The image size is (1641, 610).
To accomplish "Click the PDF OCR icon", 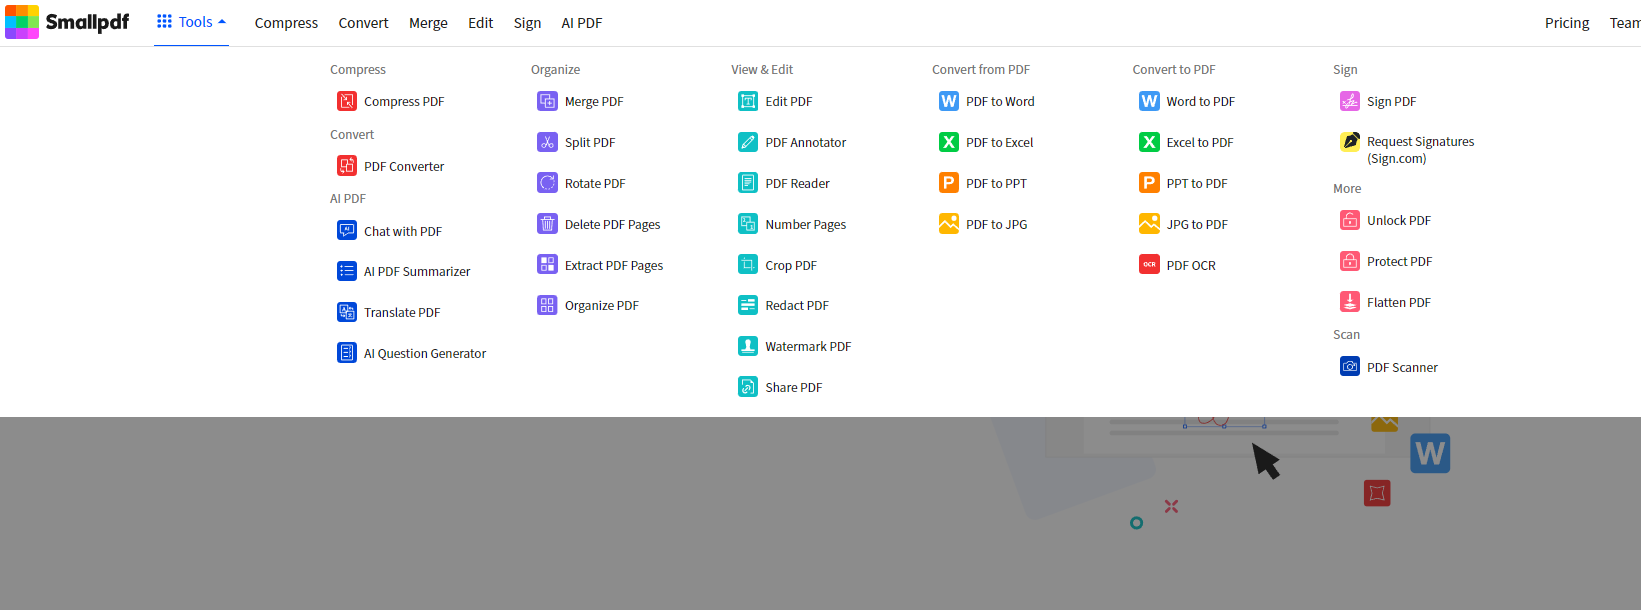I will pyautogui.click(x=1149, y=265).
